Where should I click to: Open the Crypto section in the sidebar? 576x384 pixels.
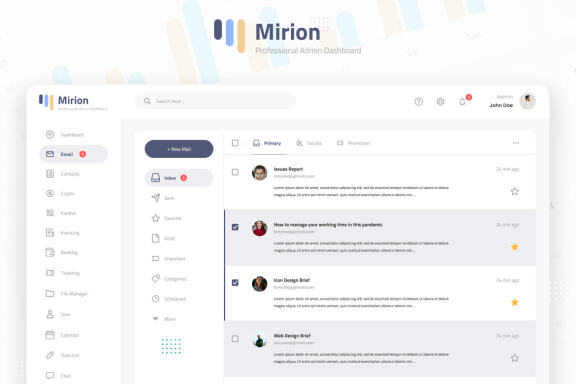coord(60,193)
